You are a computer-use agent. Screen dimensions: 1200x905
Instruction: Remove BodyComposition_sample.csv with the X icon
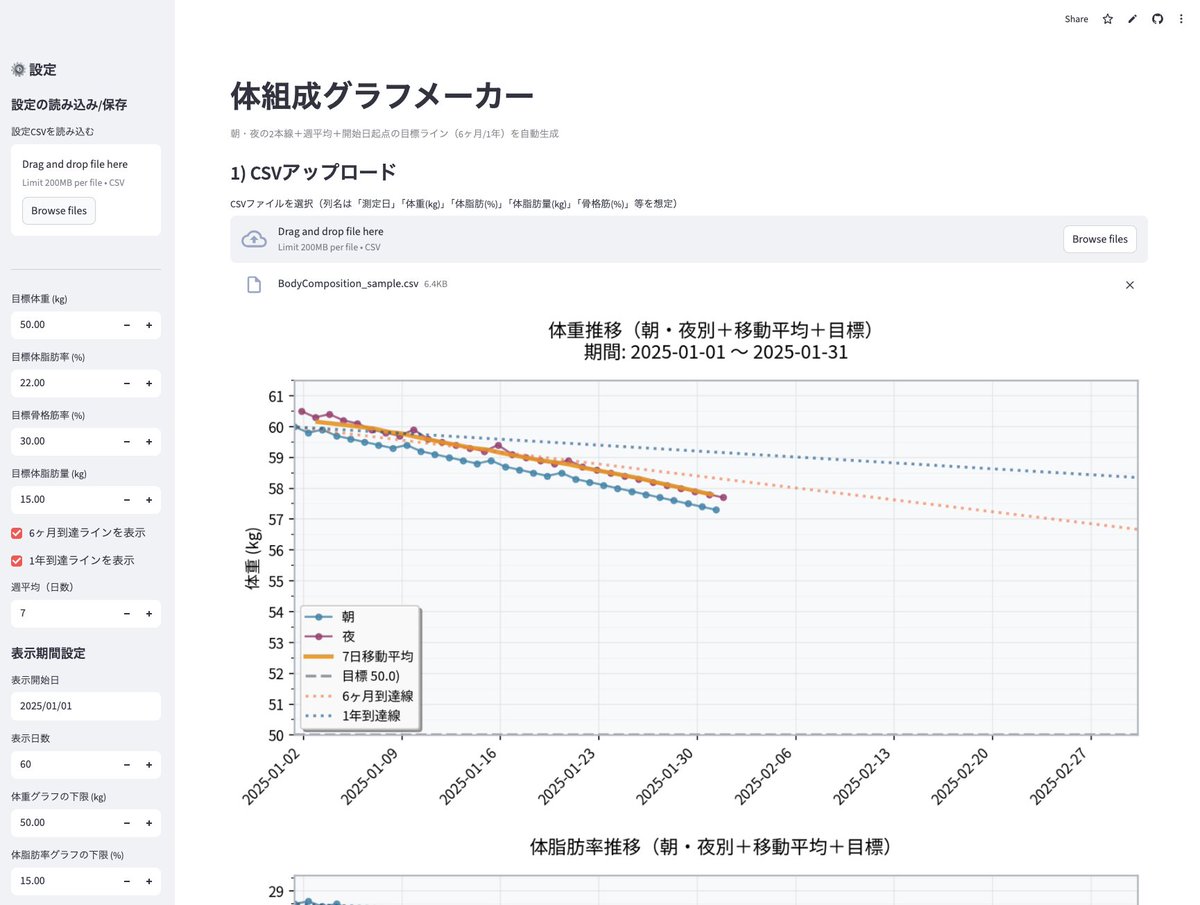1130,285
